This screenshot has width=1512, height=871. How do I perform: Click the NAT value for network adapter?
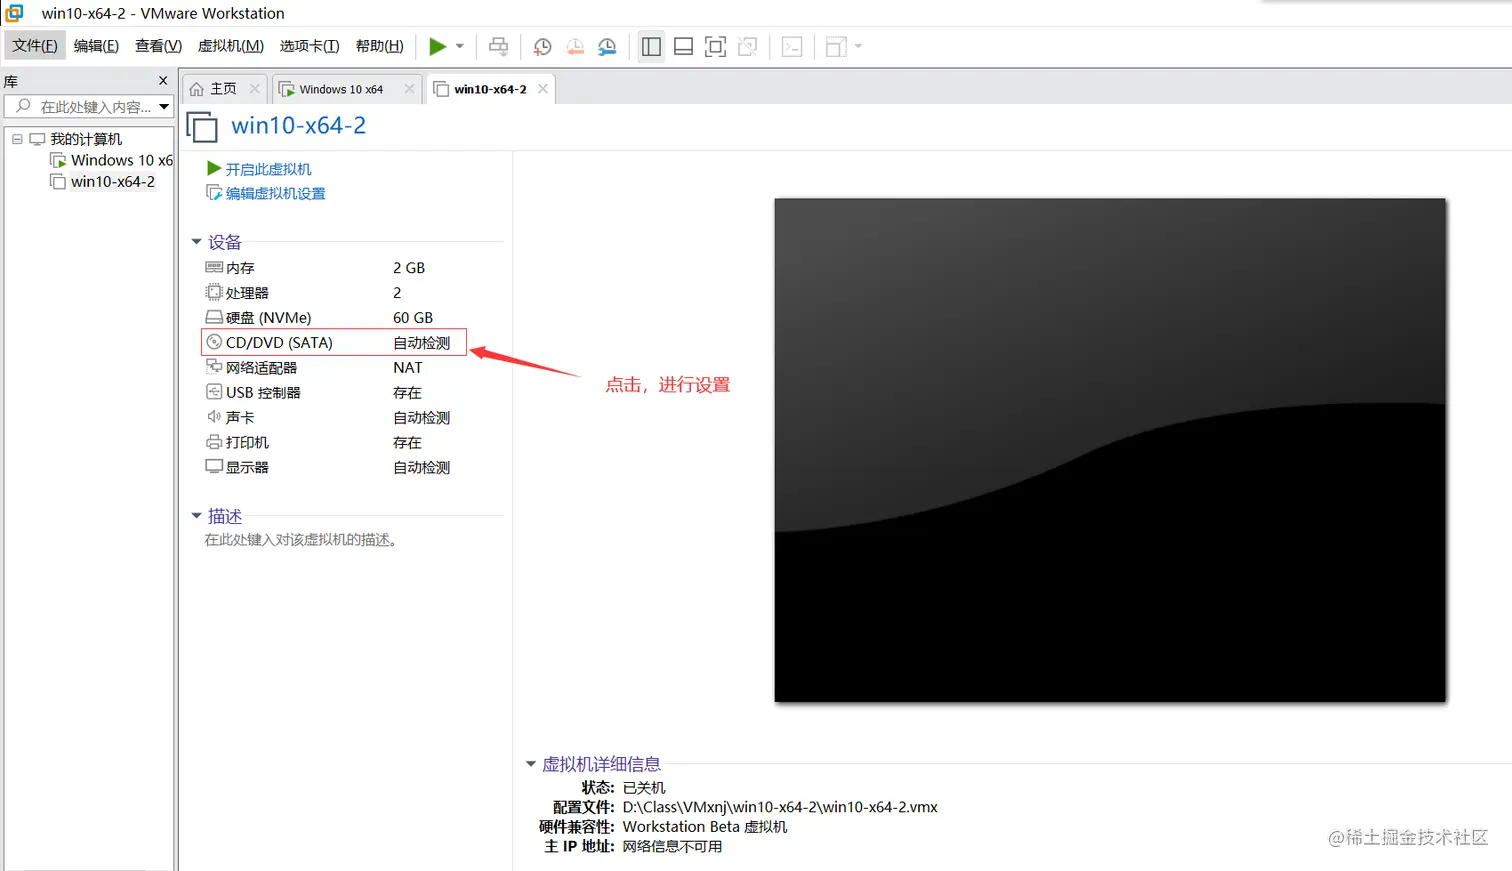click(x=408, y=368)
